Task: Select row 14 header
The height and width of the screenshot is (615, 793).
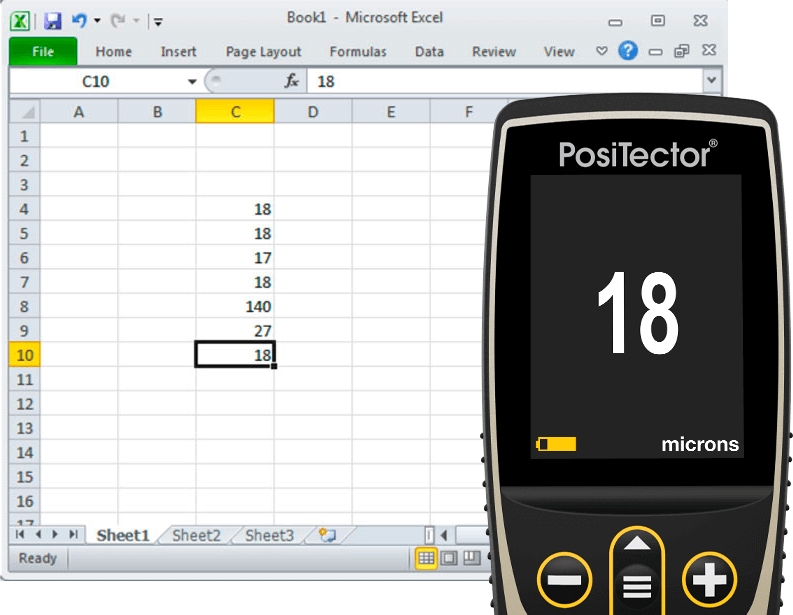Action: (x=24, y=452)
